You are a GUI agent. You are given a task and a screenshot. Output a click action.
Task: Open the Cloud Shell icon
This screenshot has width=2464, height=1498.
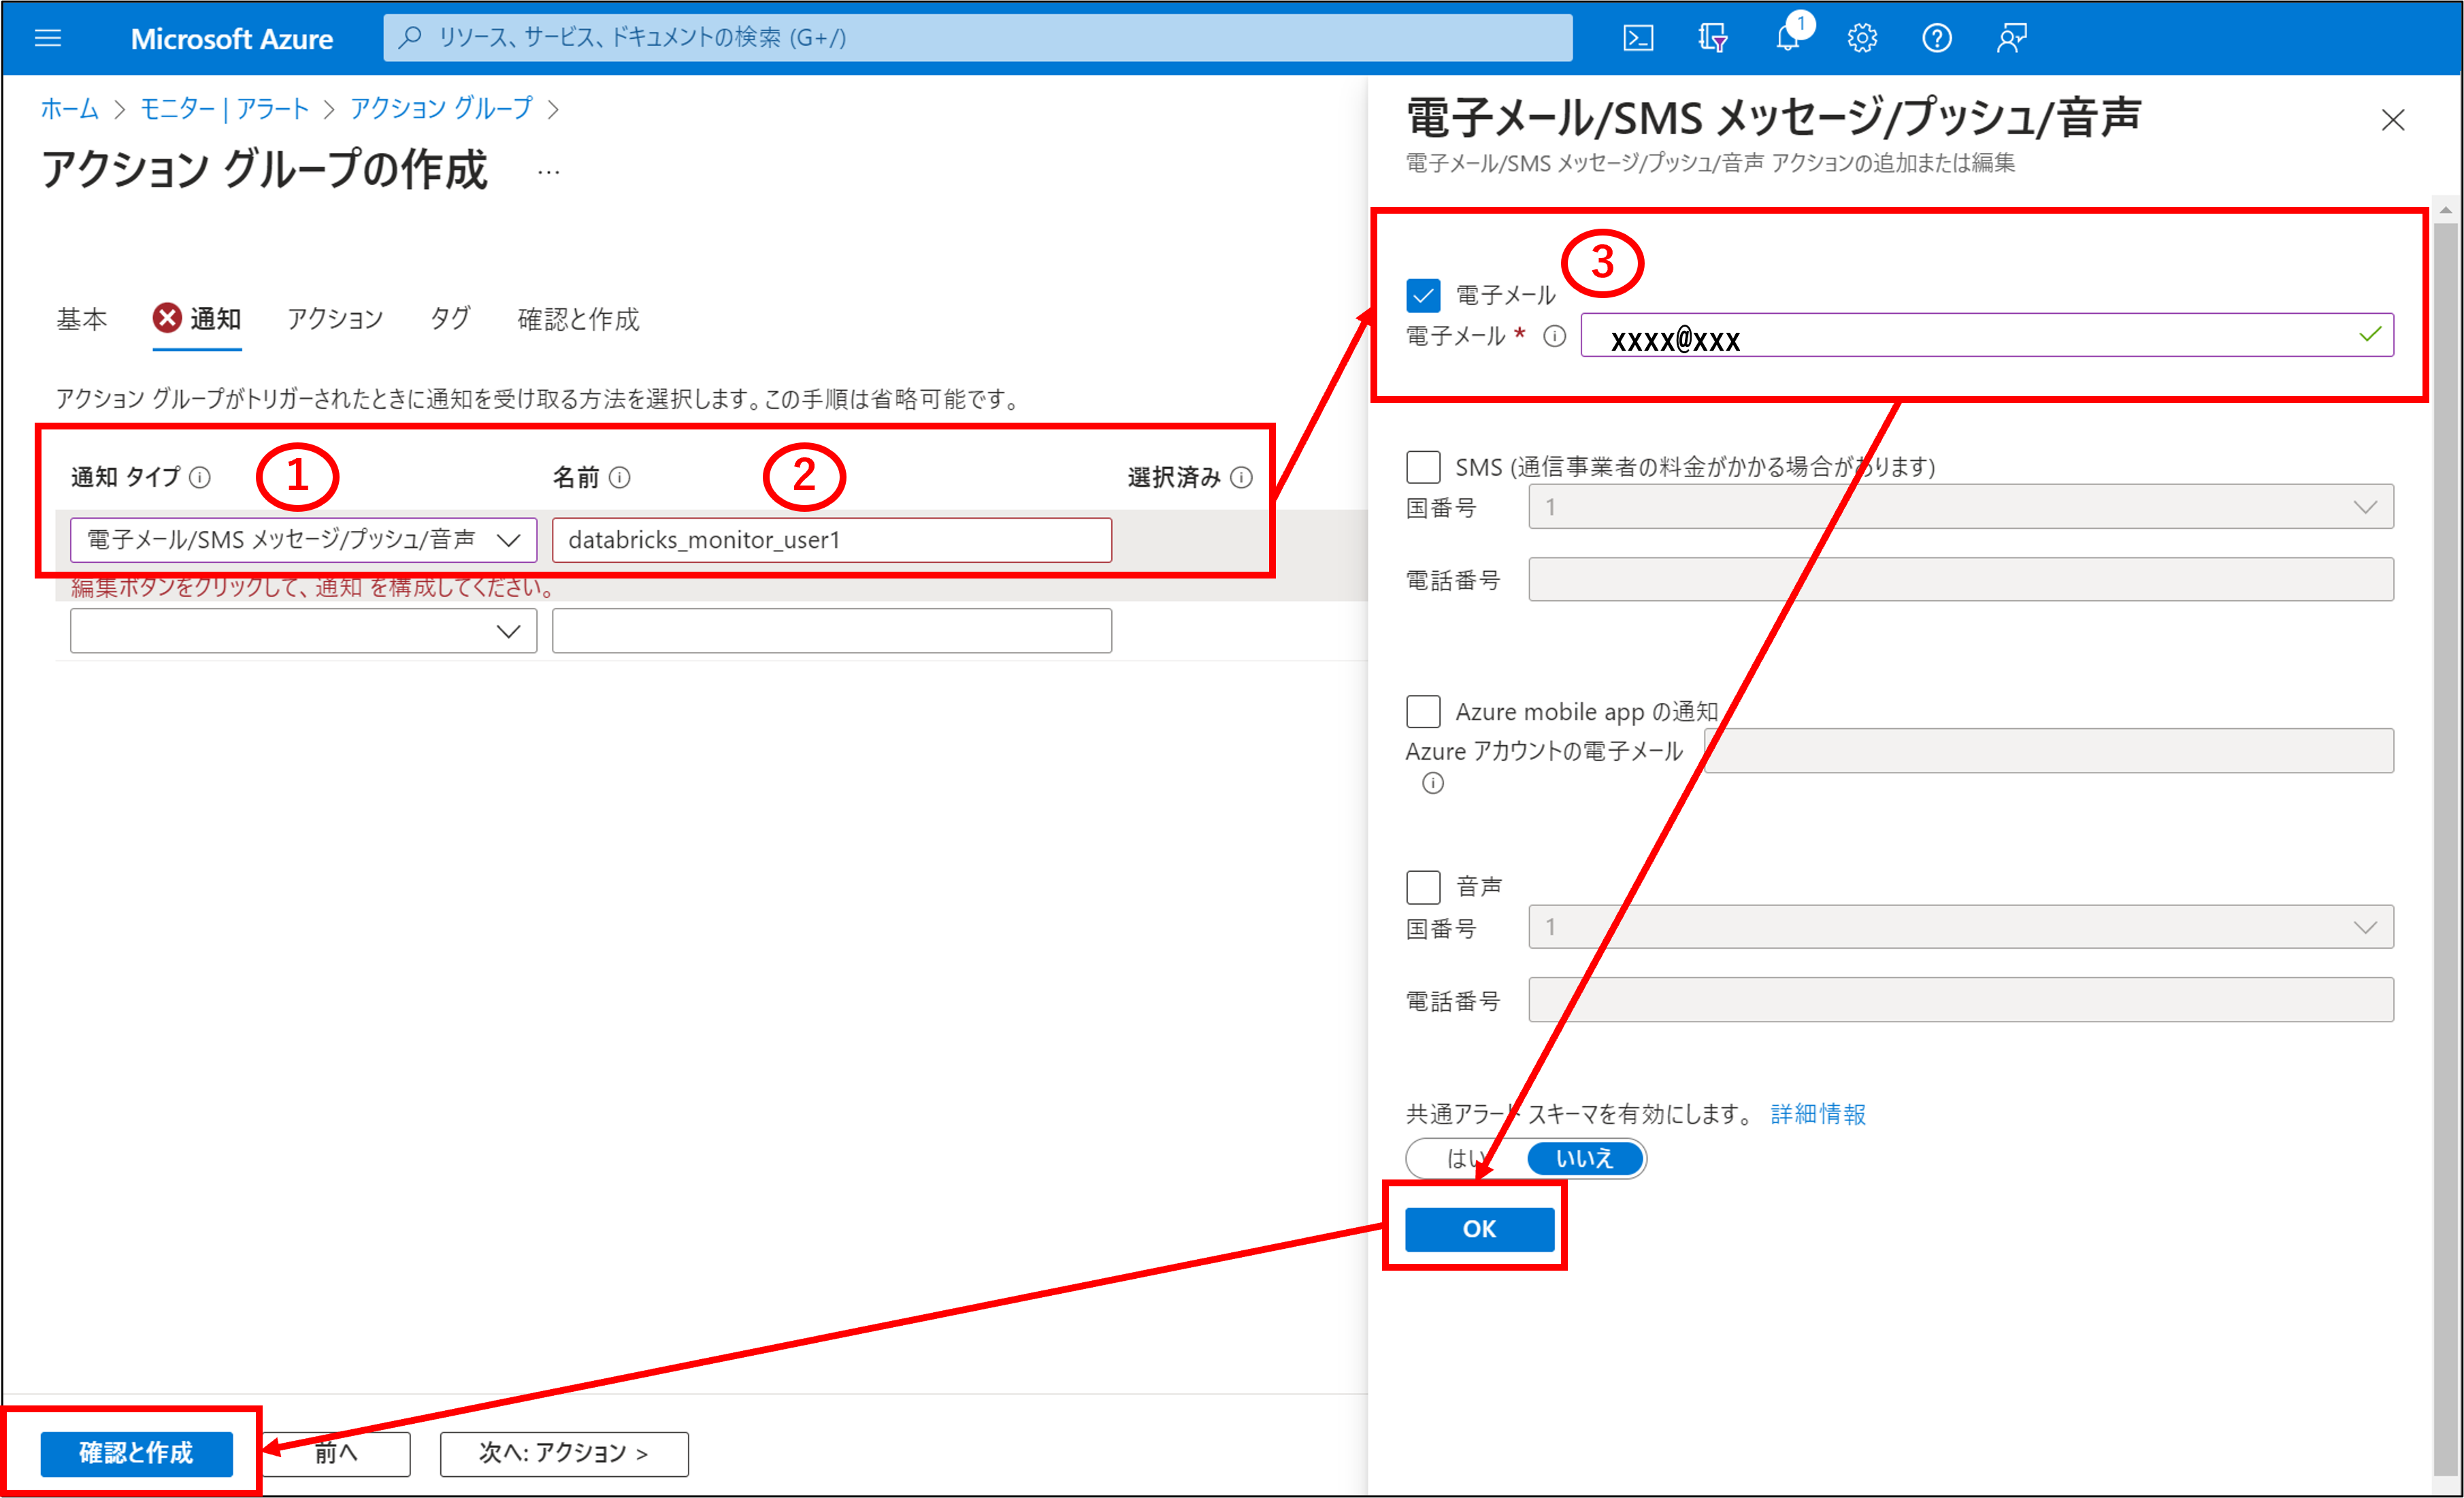[x=1637, y=38]
